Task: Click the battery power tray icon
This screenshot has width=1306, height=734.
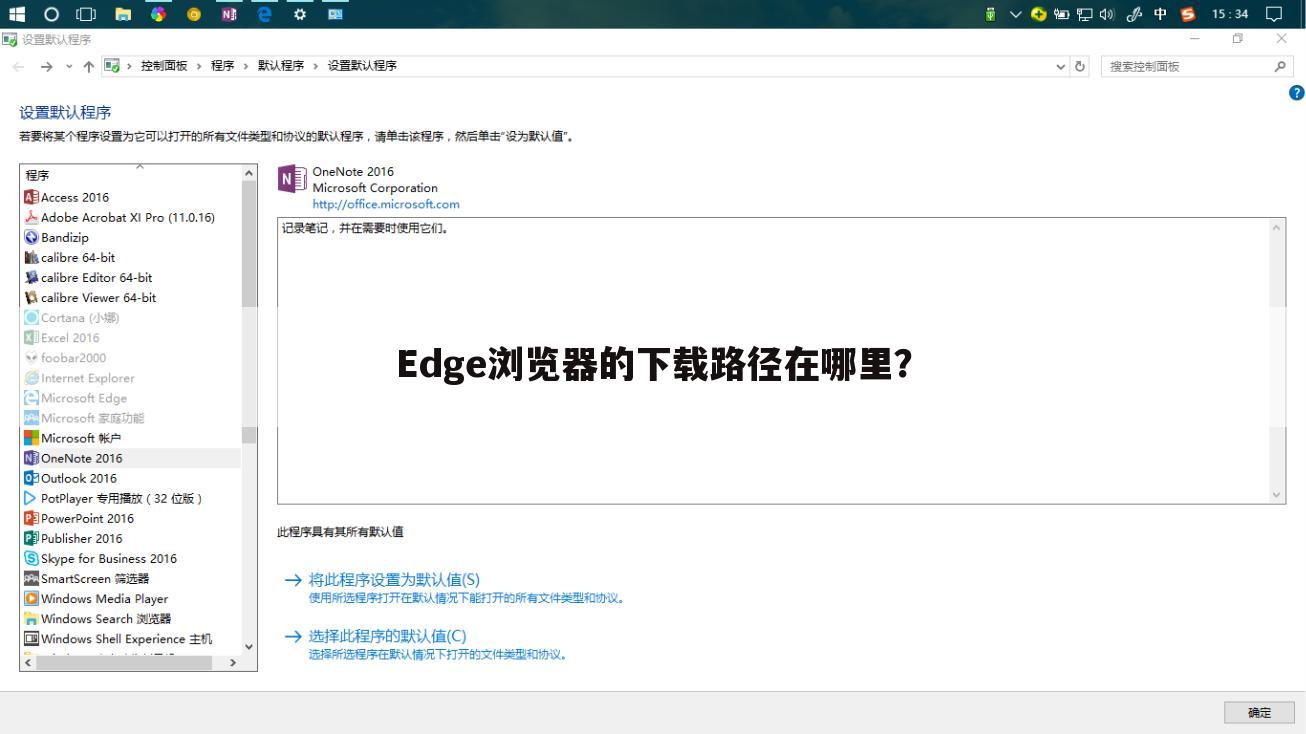Action: (1062, 14)
